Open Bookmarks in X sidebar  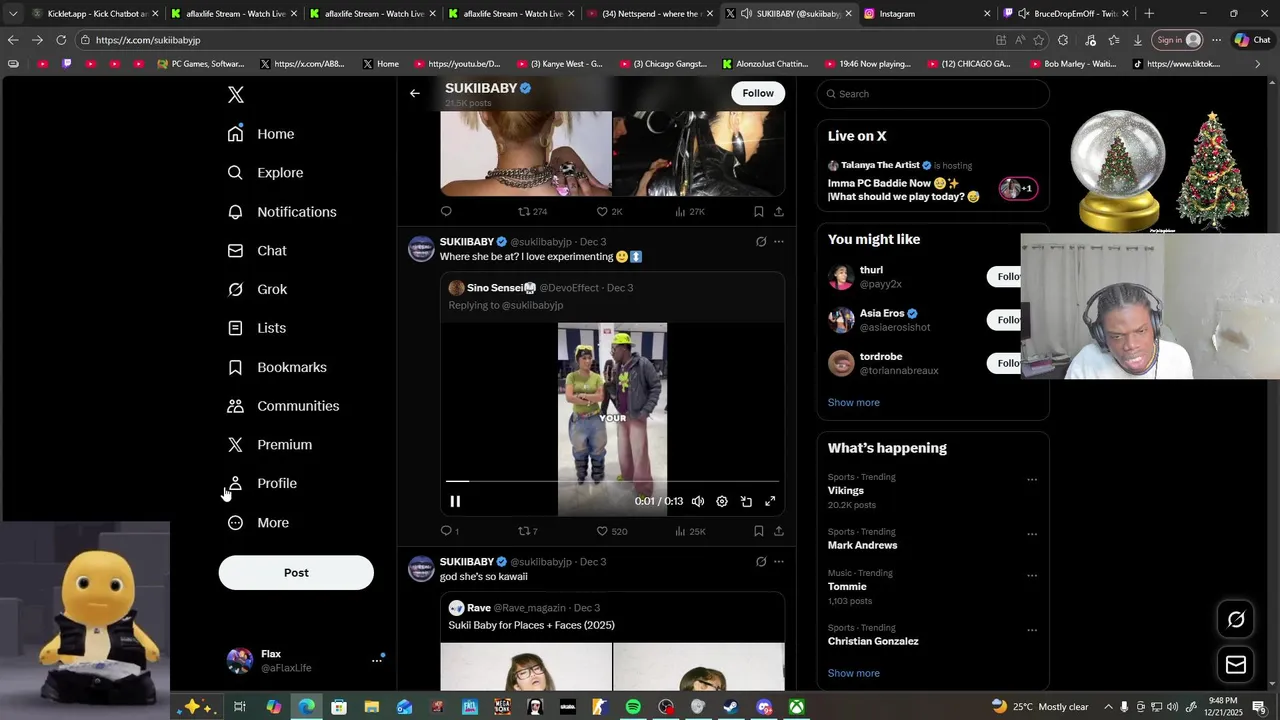[x=277, y=367]
